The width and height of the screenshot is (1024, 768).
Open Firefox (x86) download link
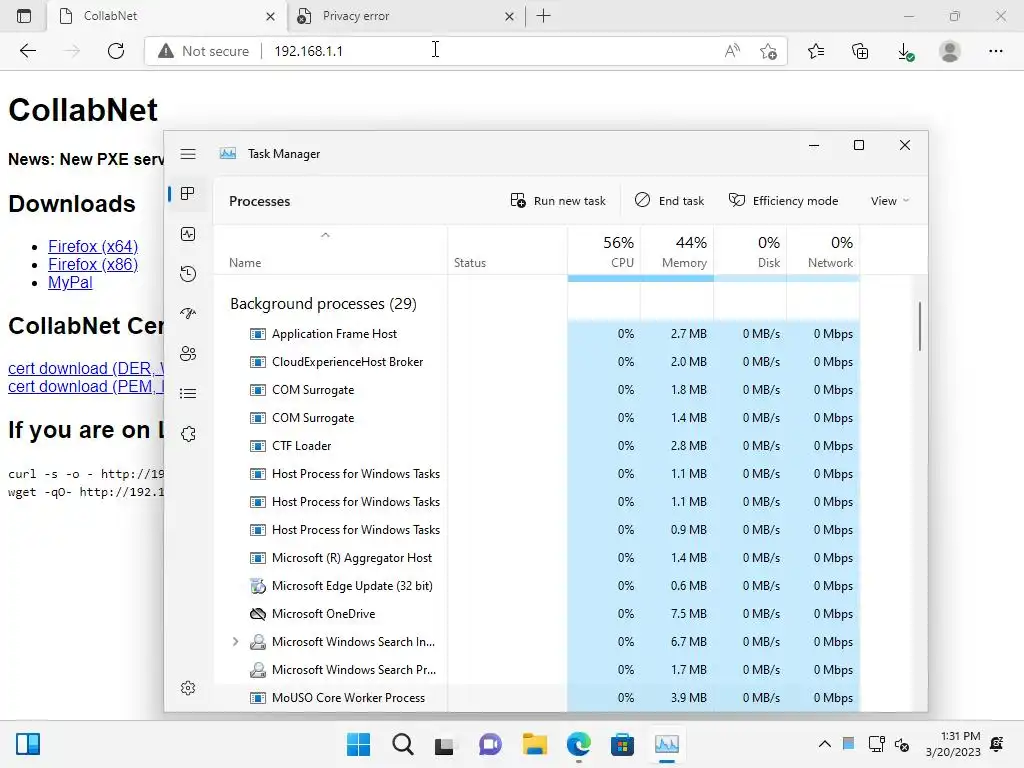point(93,264)
